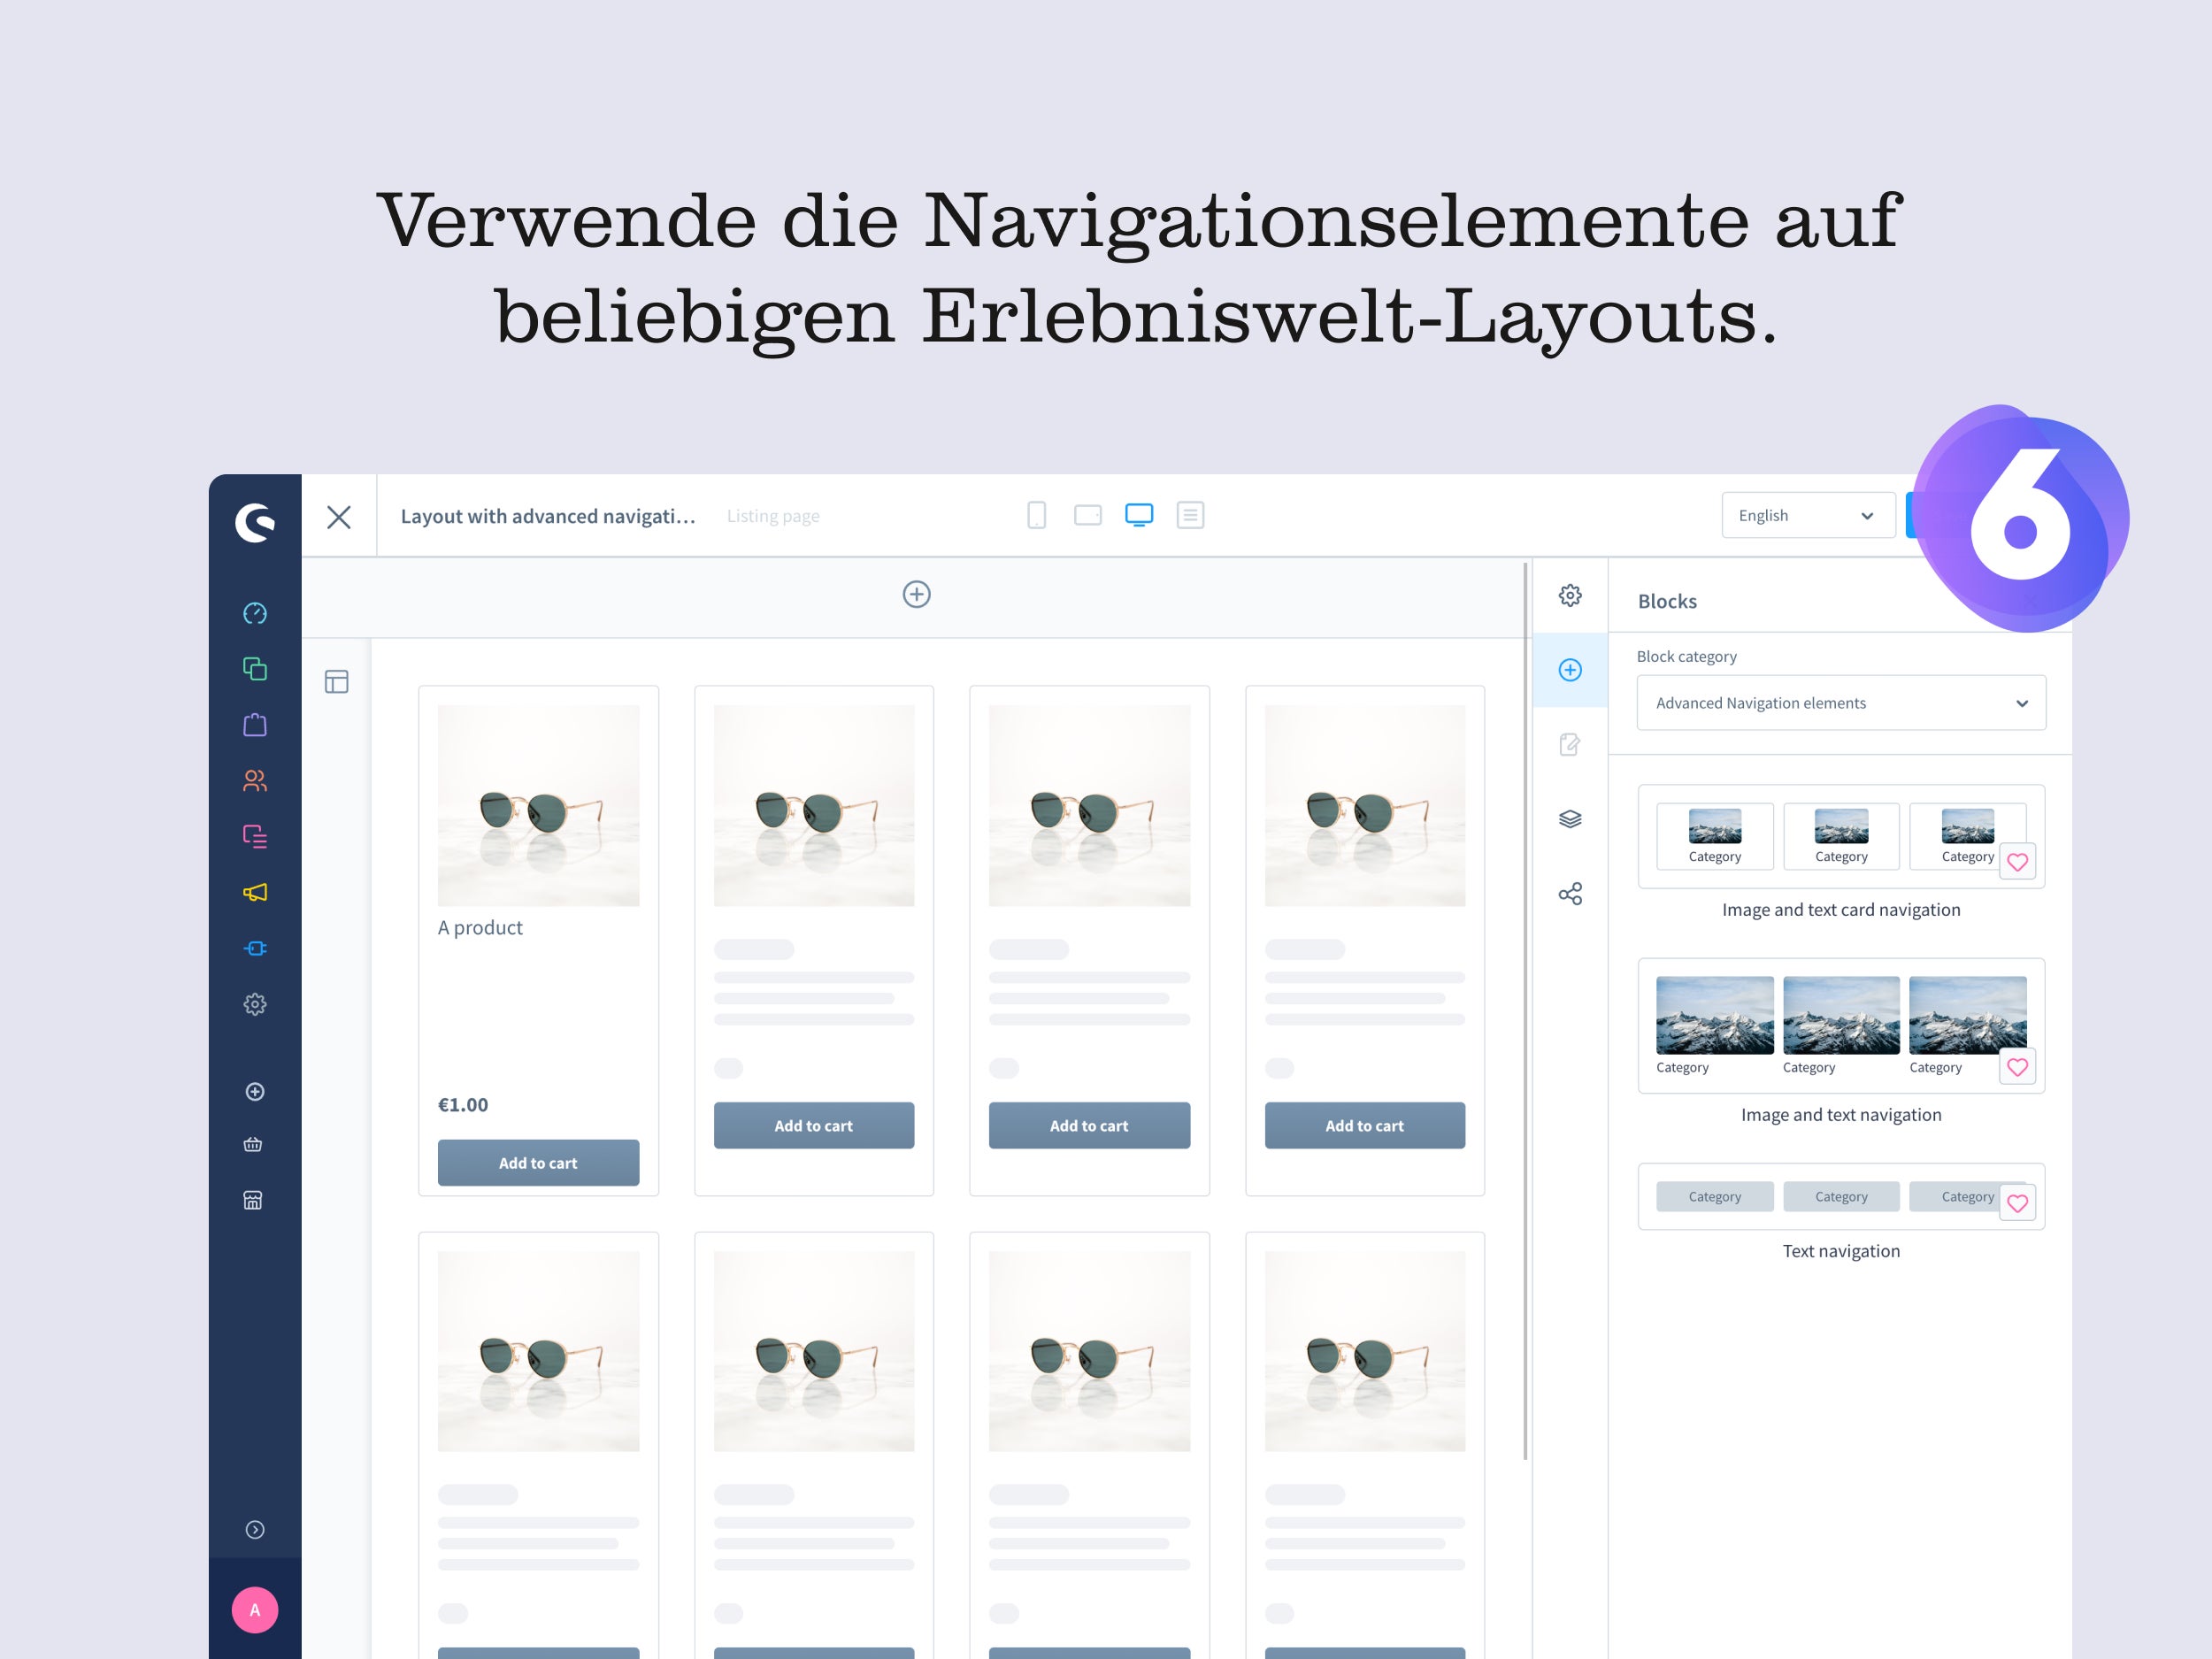The width and height of the screenshot is (2212, 1659).
Task: Select Image and text navigation block
Action: tap(1841, 1025)
